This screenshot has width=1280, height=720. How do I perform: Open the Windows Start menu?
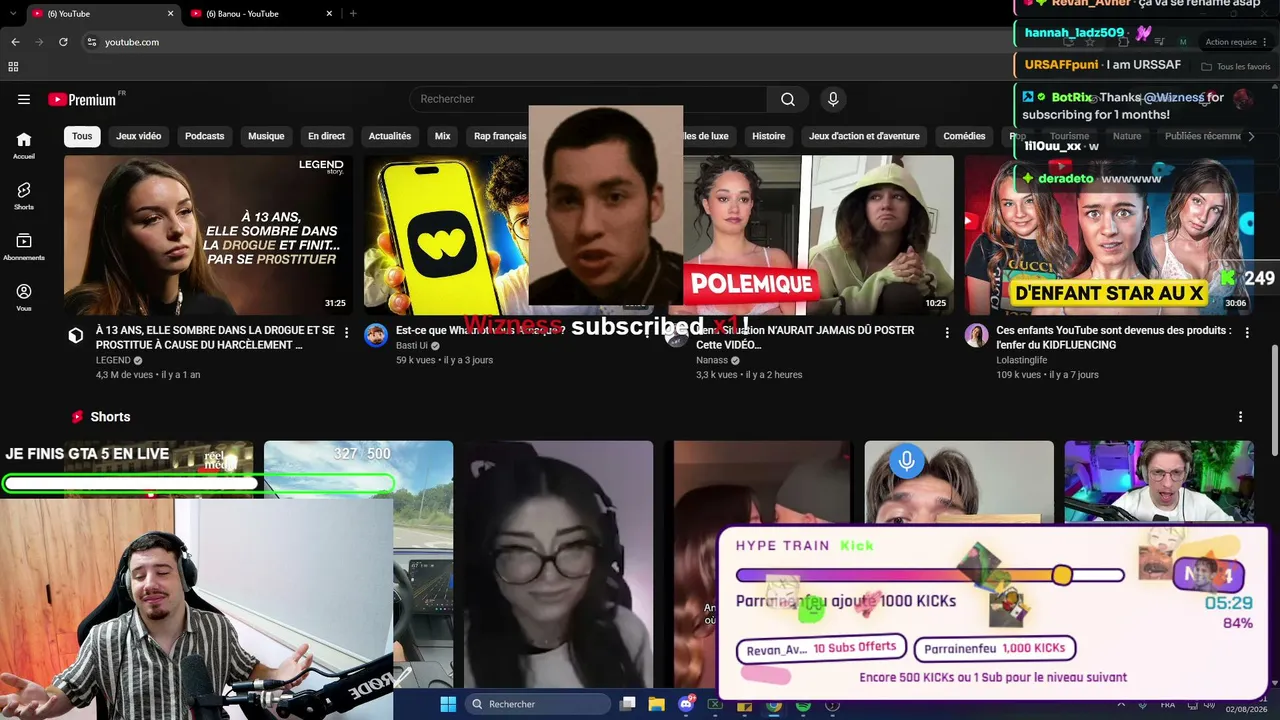447,704
